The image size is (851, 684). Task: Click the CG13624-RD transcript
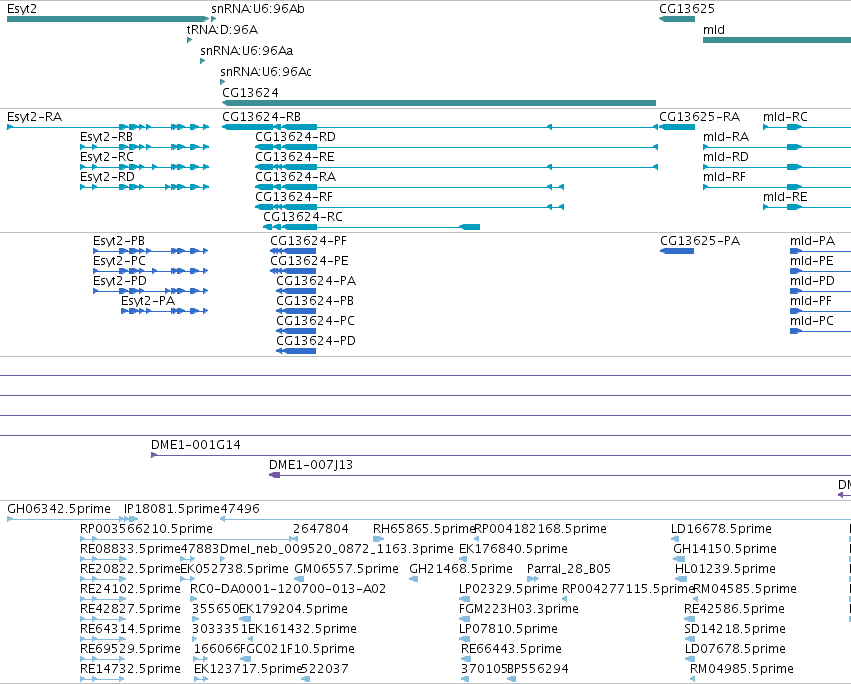(x=456, y=147)
